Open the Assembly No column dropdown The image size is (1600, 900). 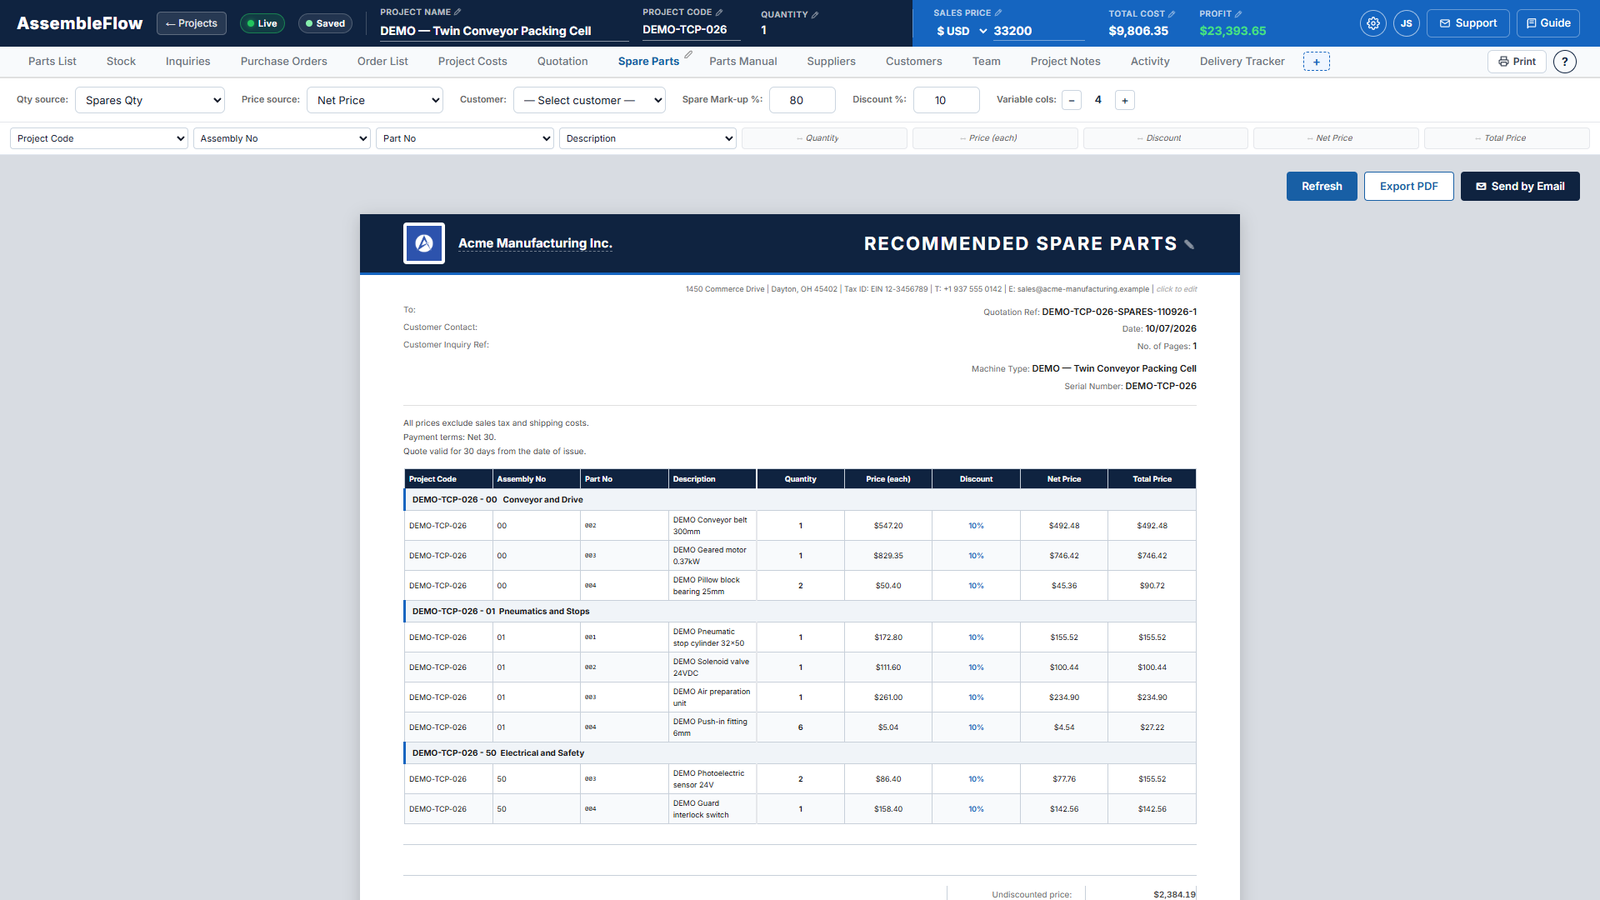[282, 138]
